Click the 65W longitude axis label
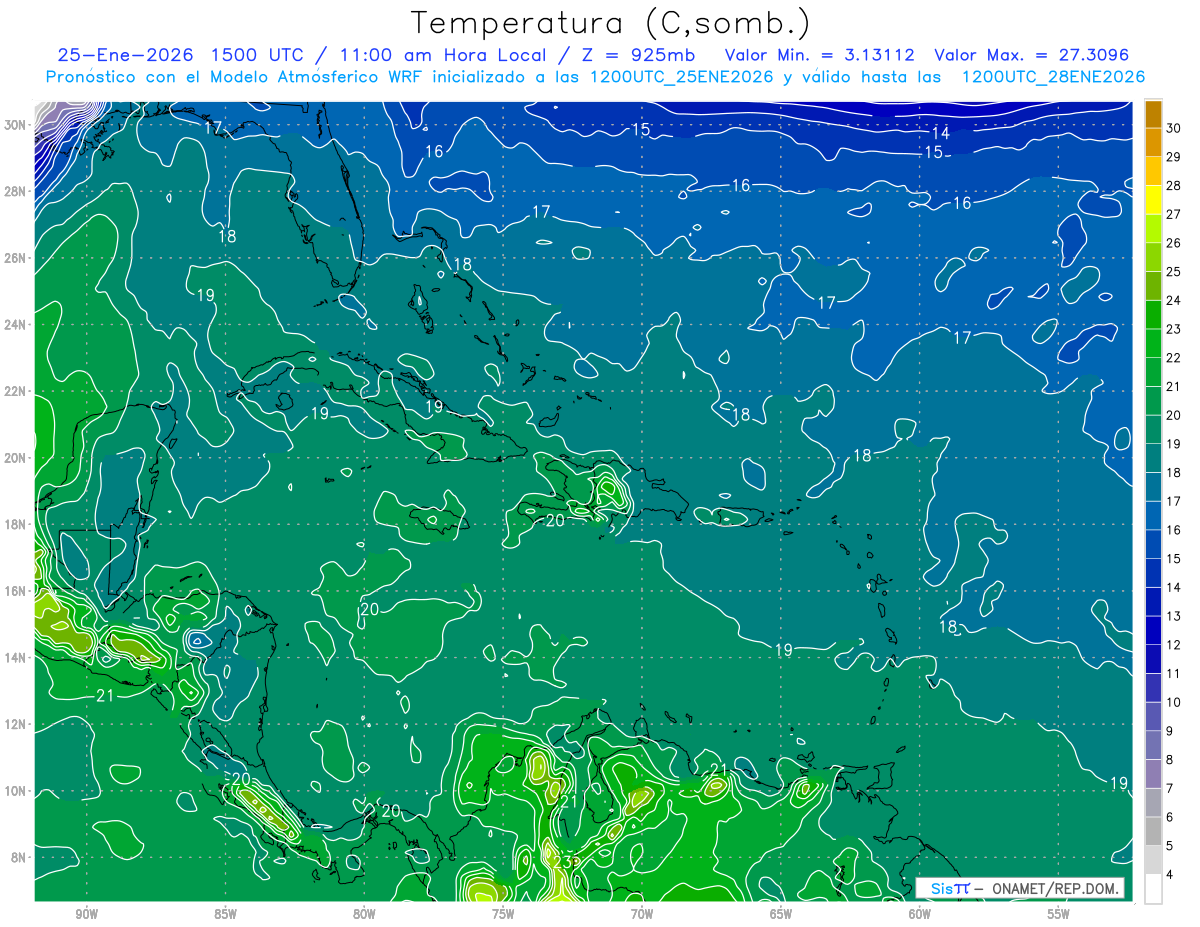Image resolution: width=1200 pixels, height=927 pixels. coord(781,914)
